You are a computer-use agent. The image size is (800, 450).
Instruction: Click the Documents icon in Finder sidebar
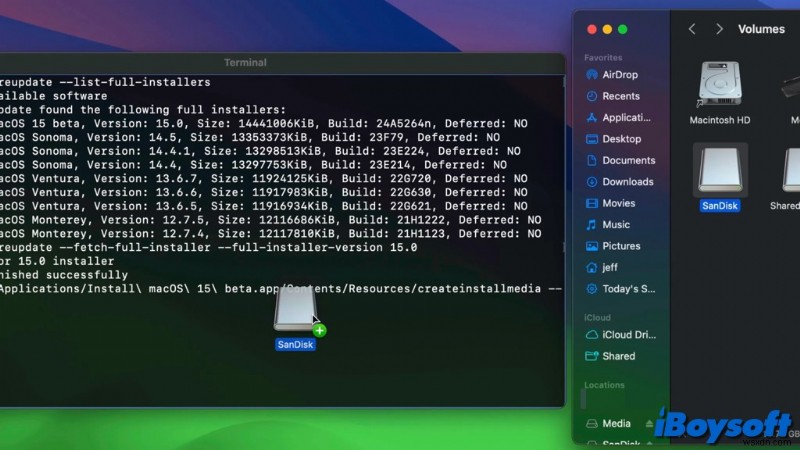(591, 160)
